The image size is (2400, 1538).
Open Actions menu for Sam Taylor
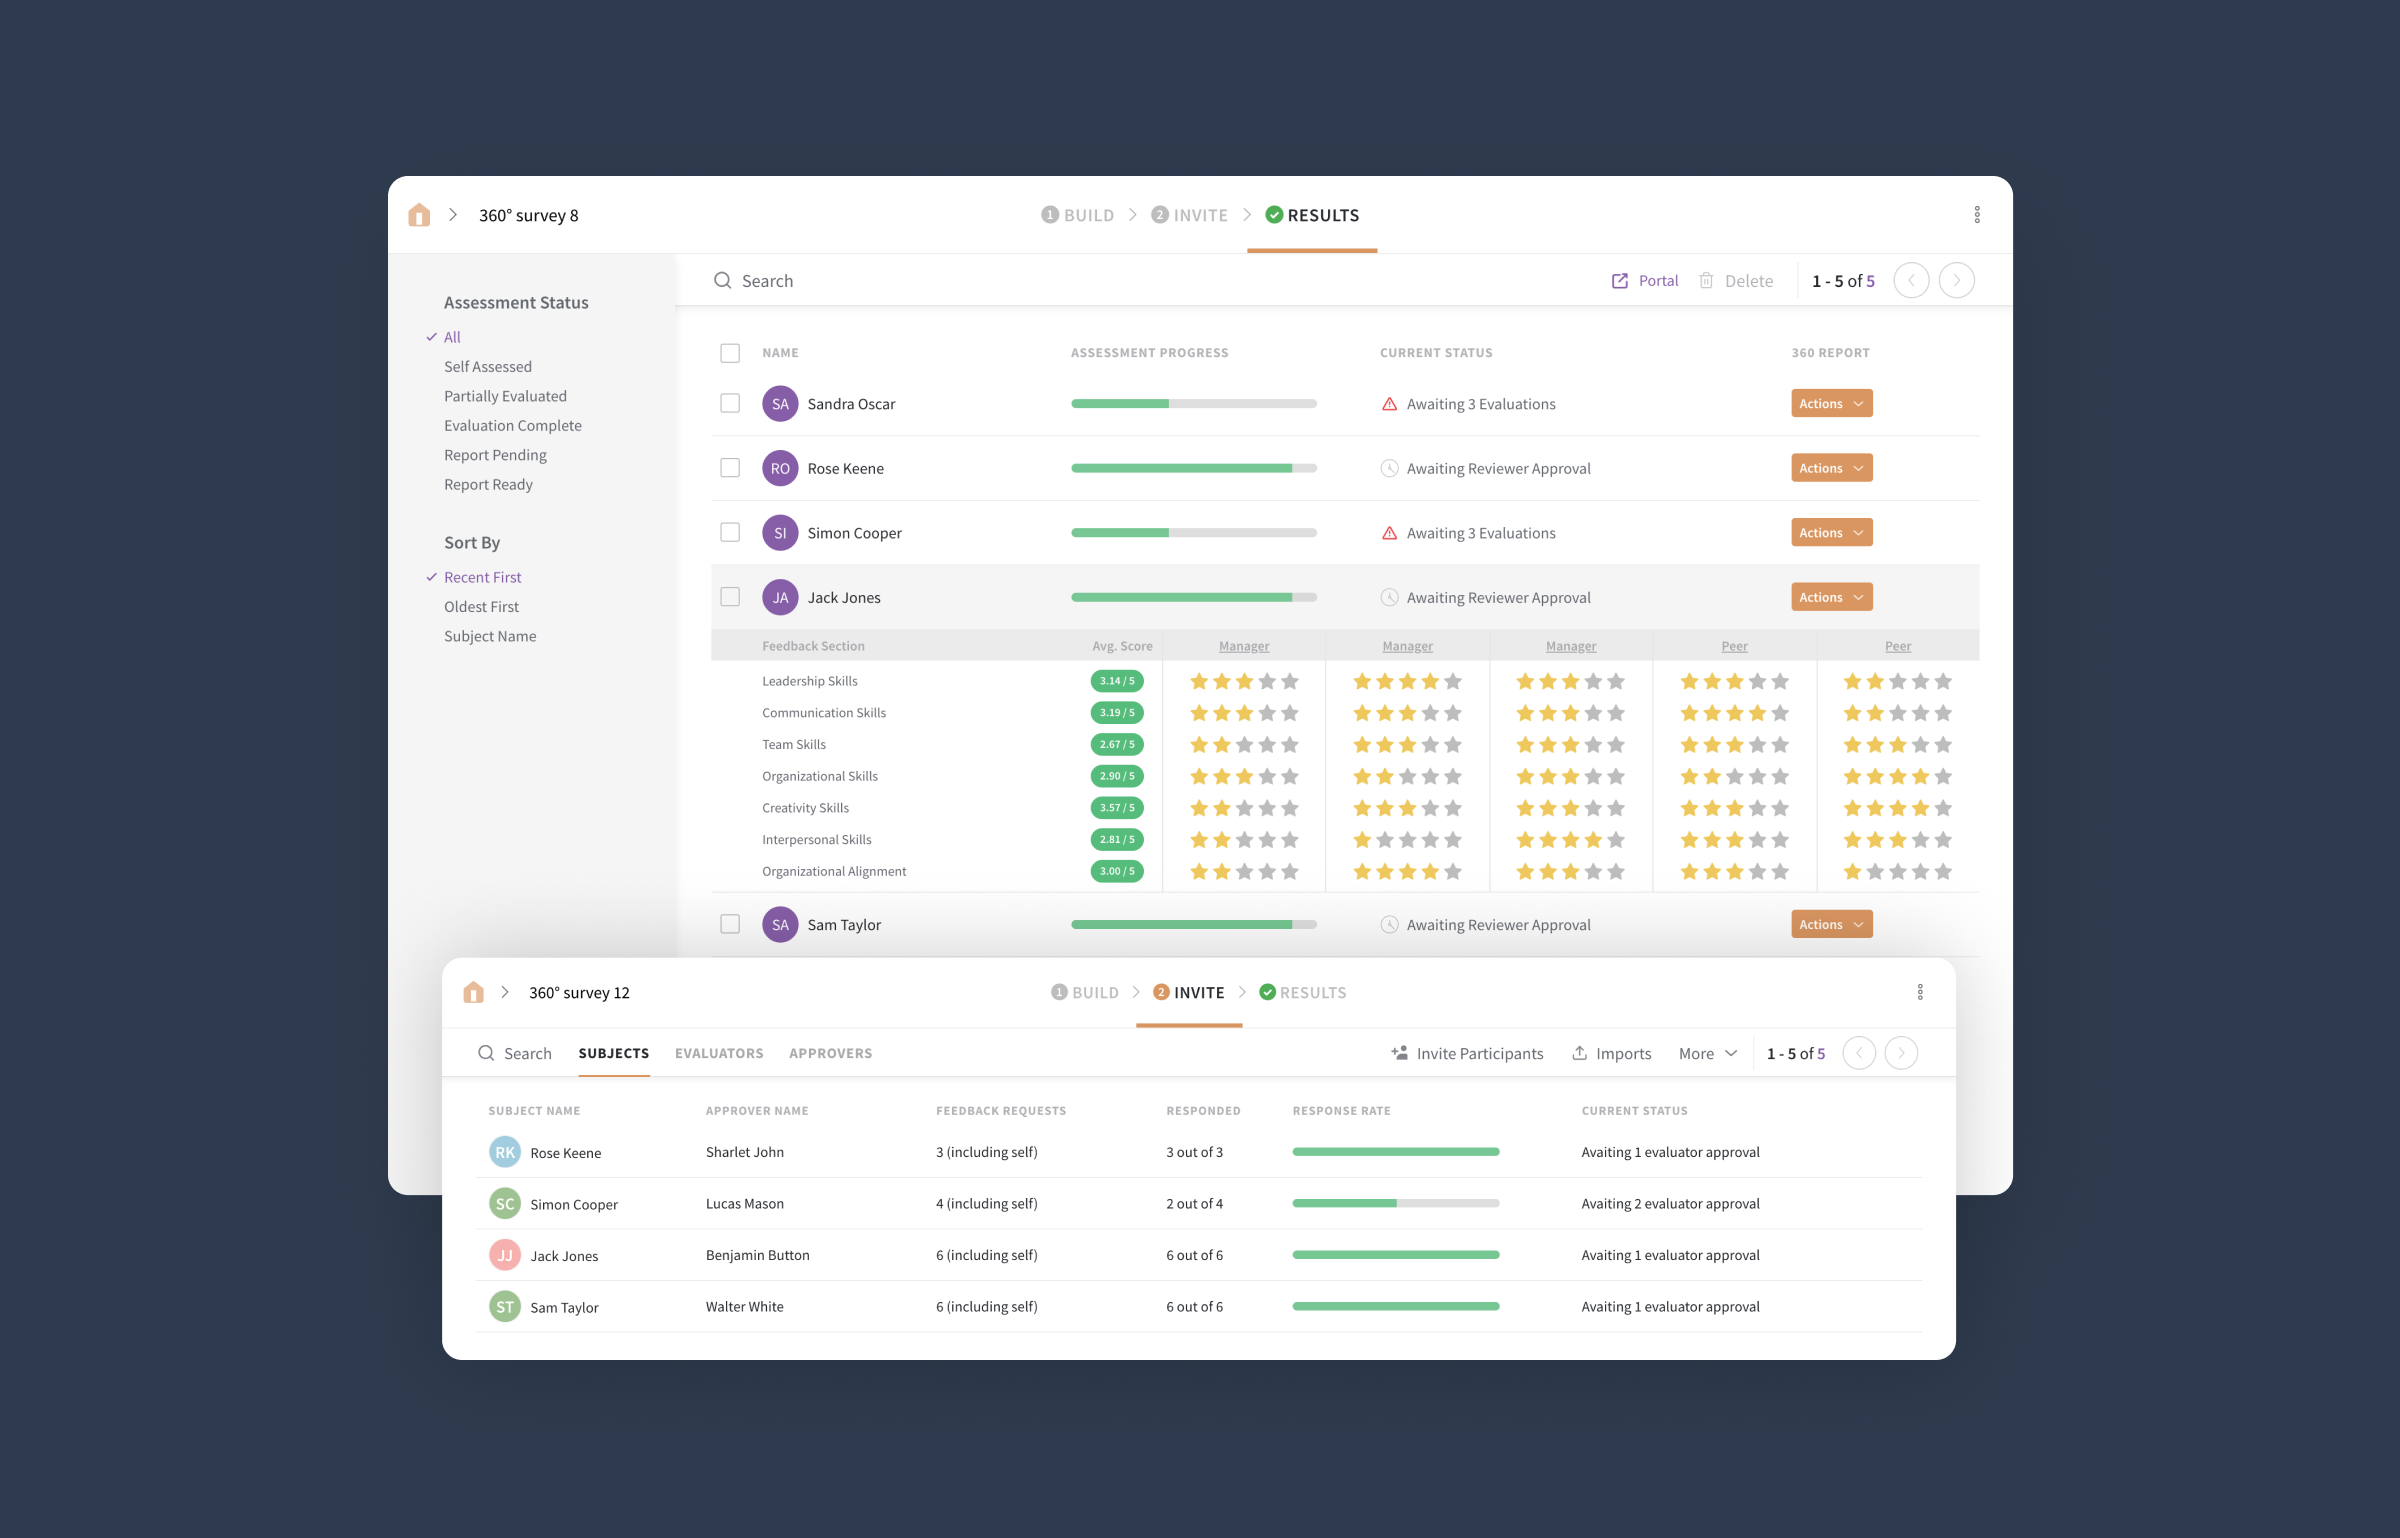pos(1830,924)
